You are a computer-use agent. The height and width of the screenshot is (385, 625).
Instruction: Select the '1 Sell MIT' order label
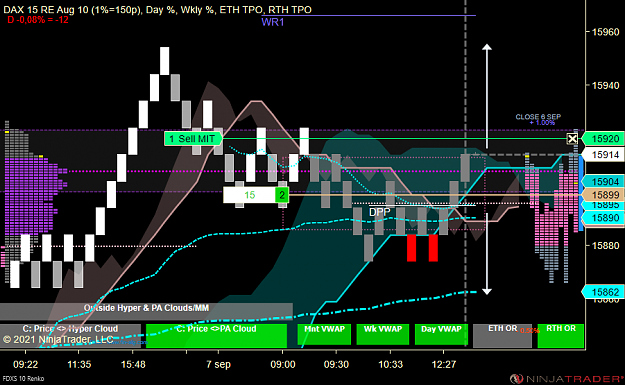(x=193, y=139)
